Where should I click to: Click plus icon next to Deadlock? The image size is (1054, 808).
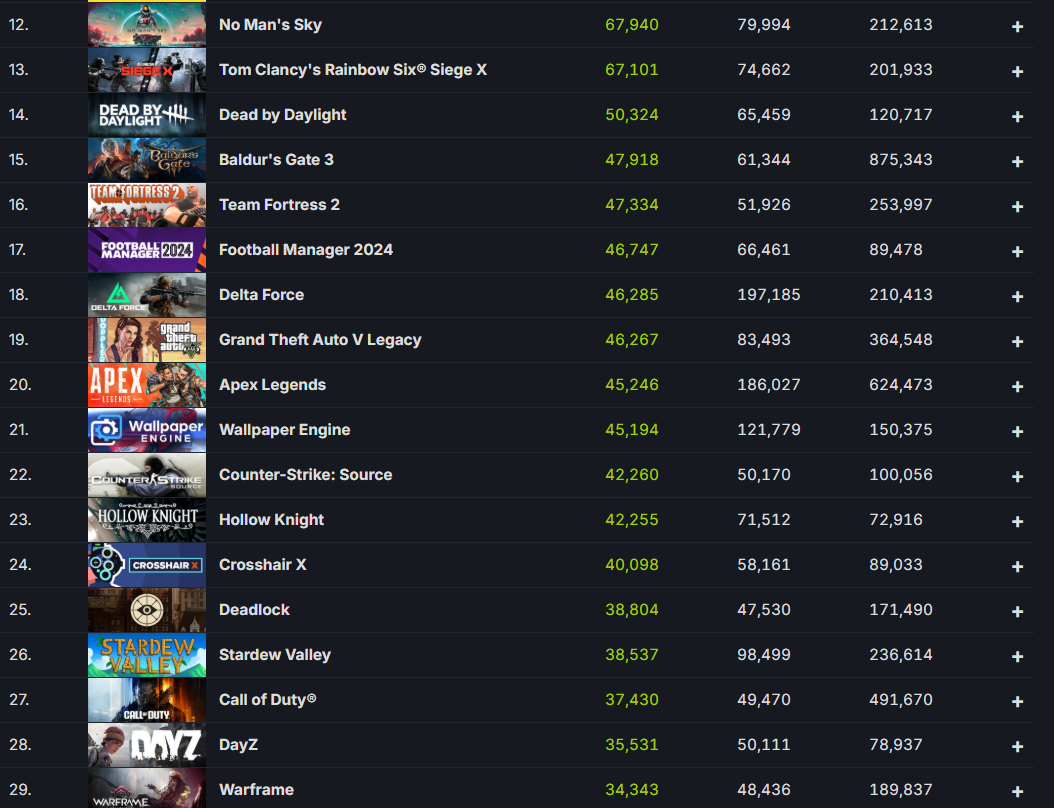pos(1018,612)
